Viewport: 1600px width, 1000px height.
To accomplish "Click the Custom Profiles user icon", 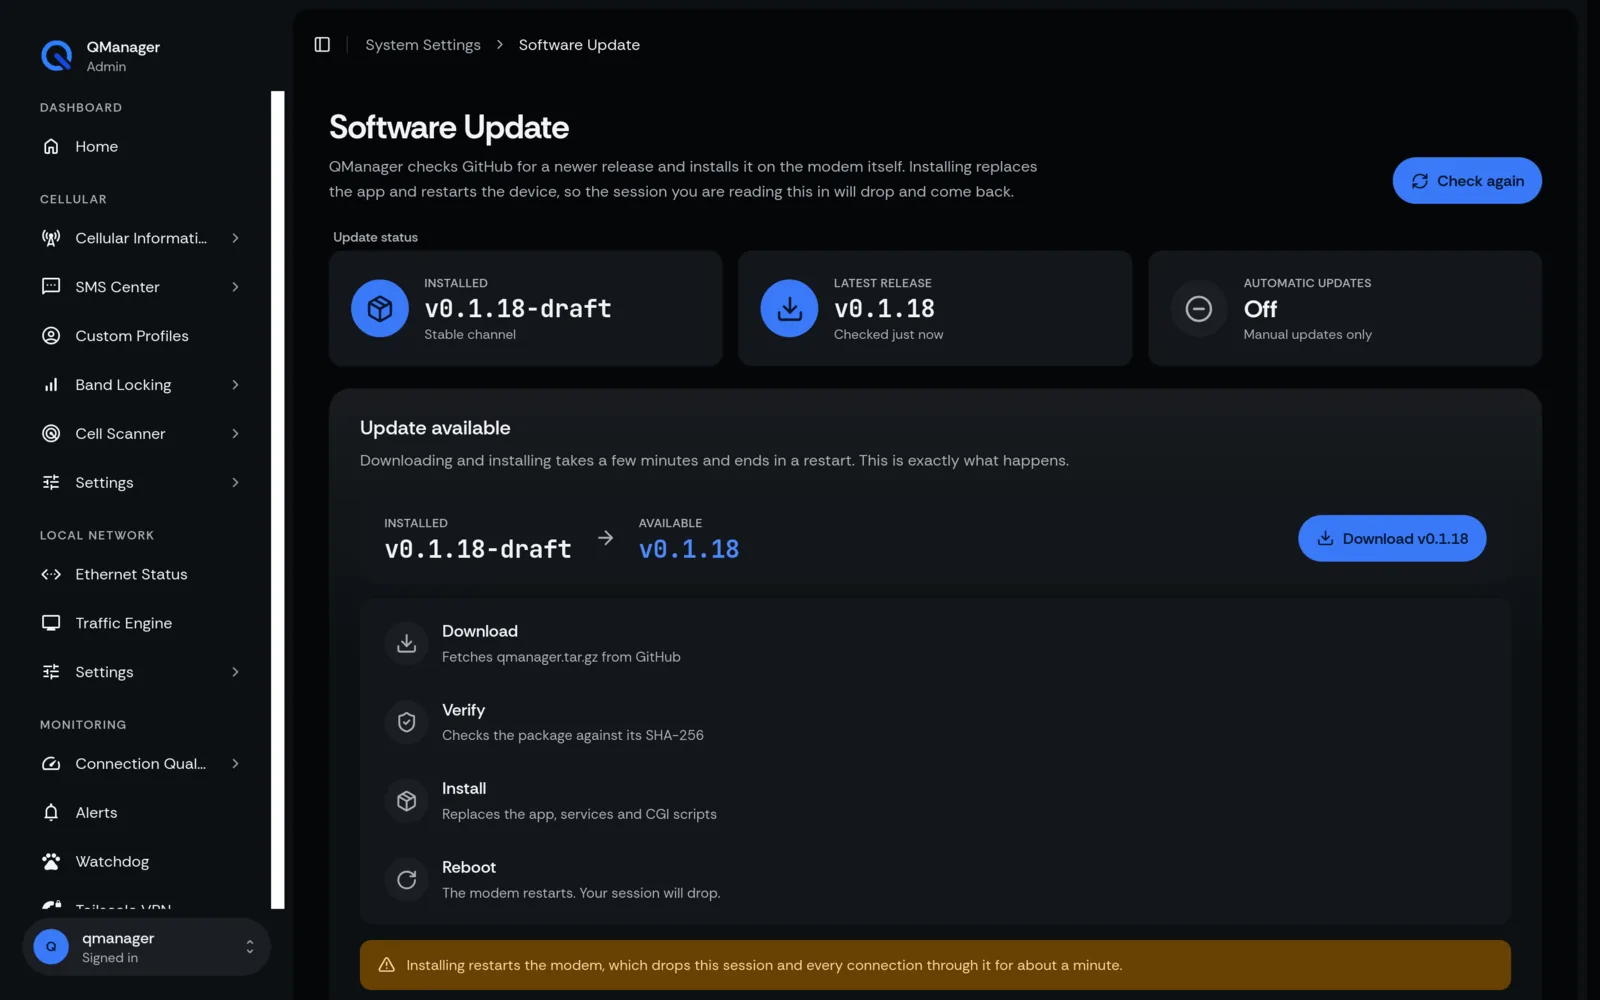I will point(51,336).
